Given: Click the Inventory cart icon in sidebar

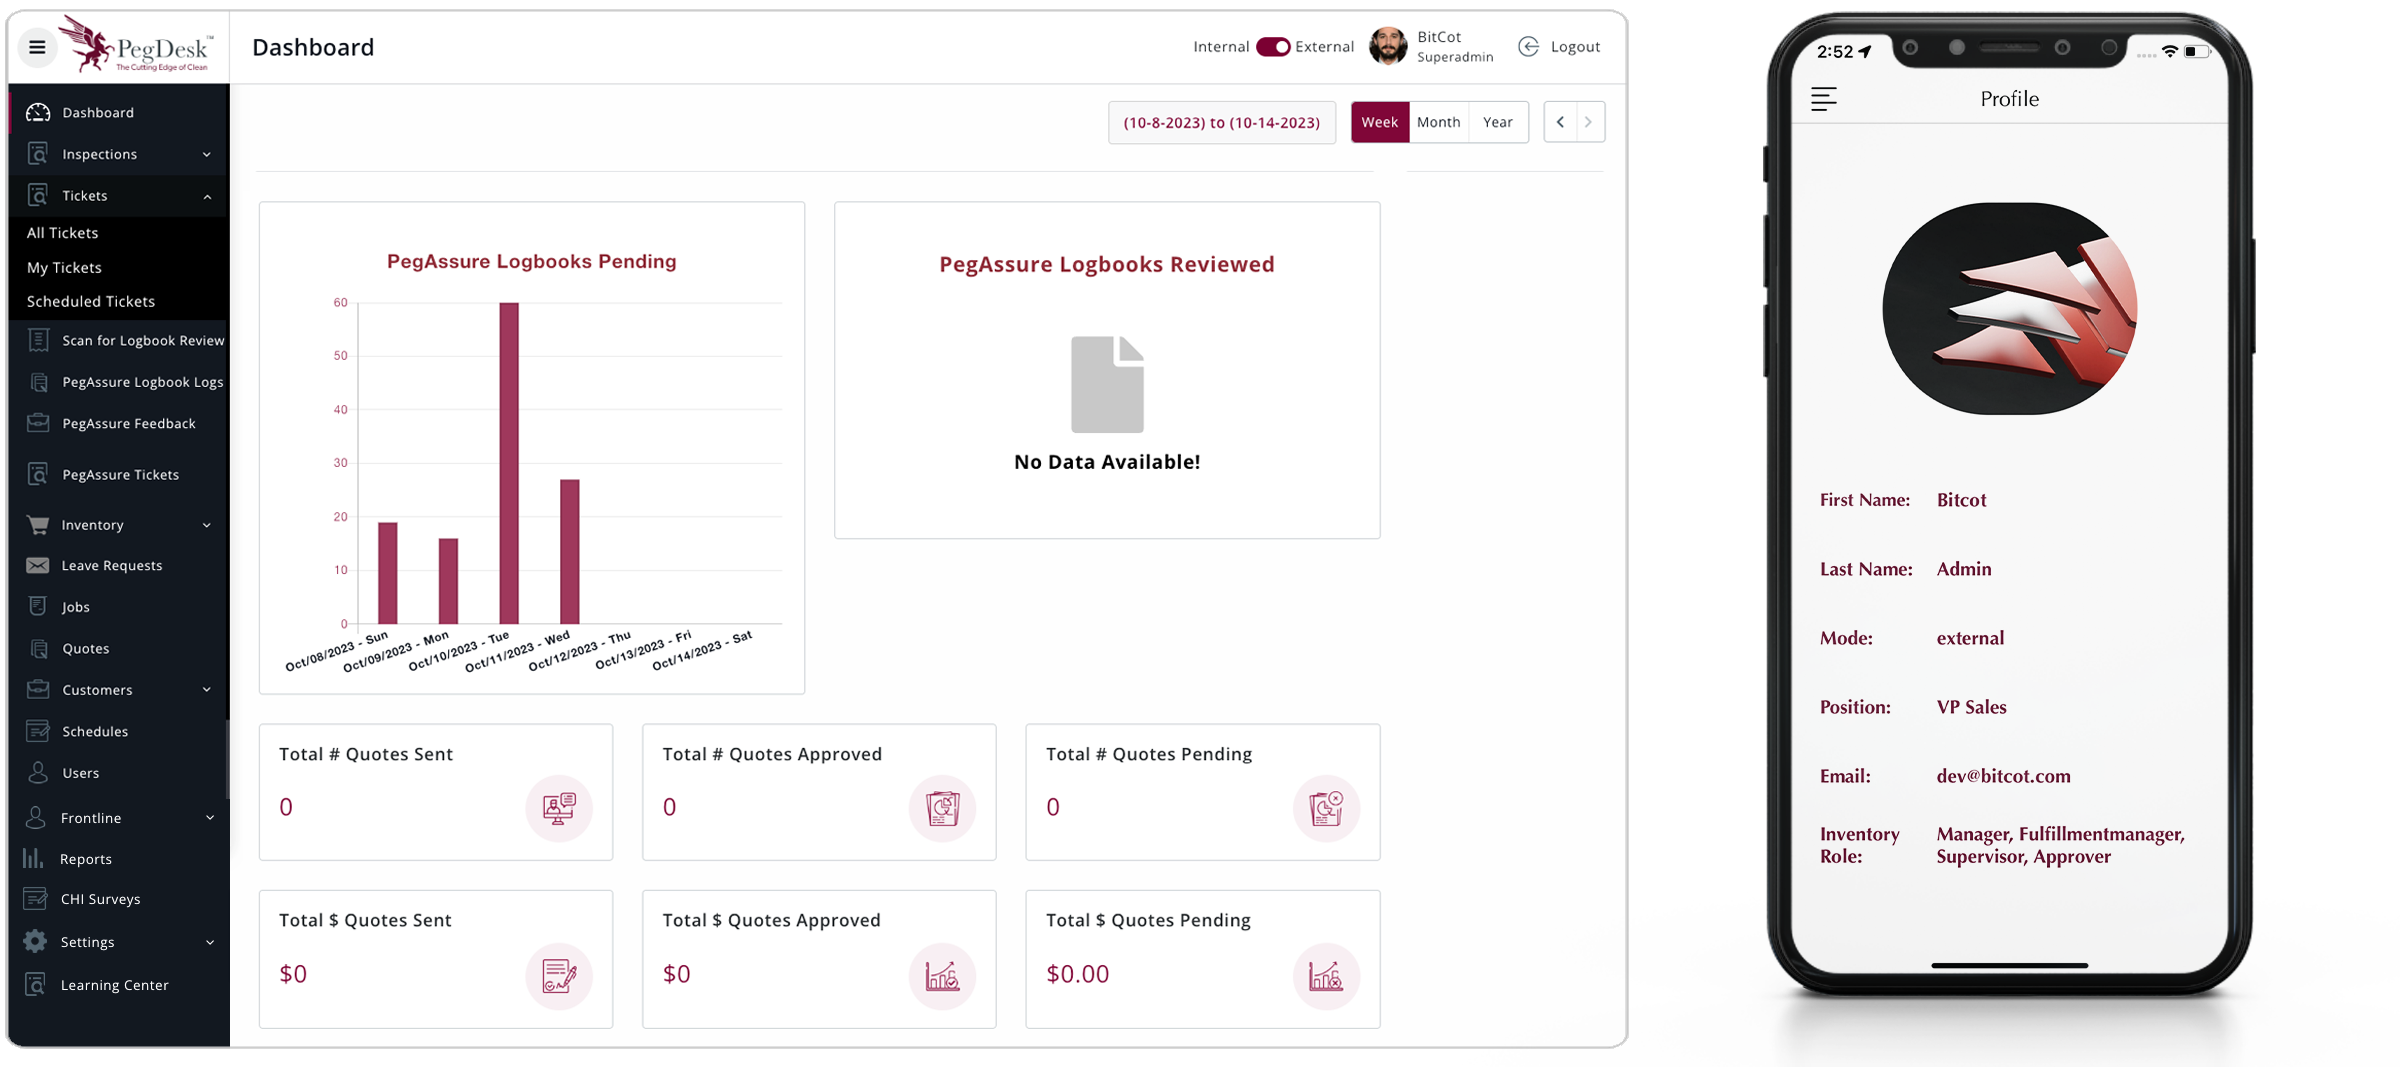Looking at the screenshot, I should [x=38, y=524].
